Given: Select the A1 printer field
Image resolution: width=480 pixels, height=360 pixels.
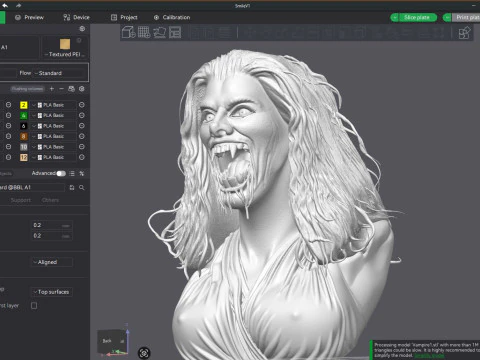Looking at the screenshot, I should (19, 47).
